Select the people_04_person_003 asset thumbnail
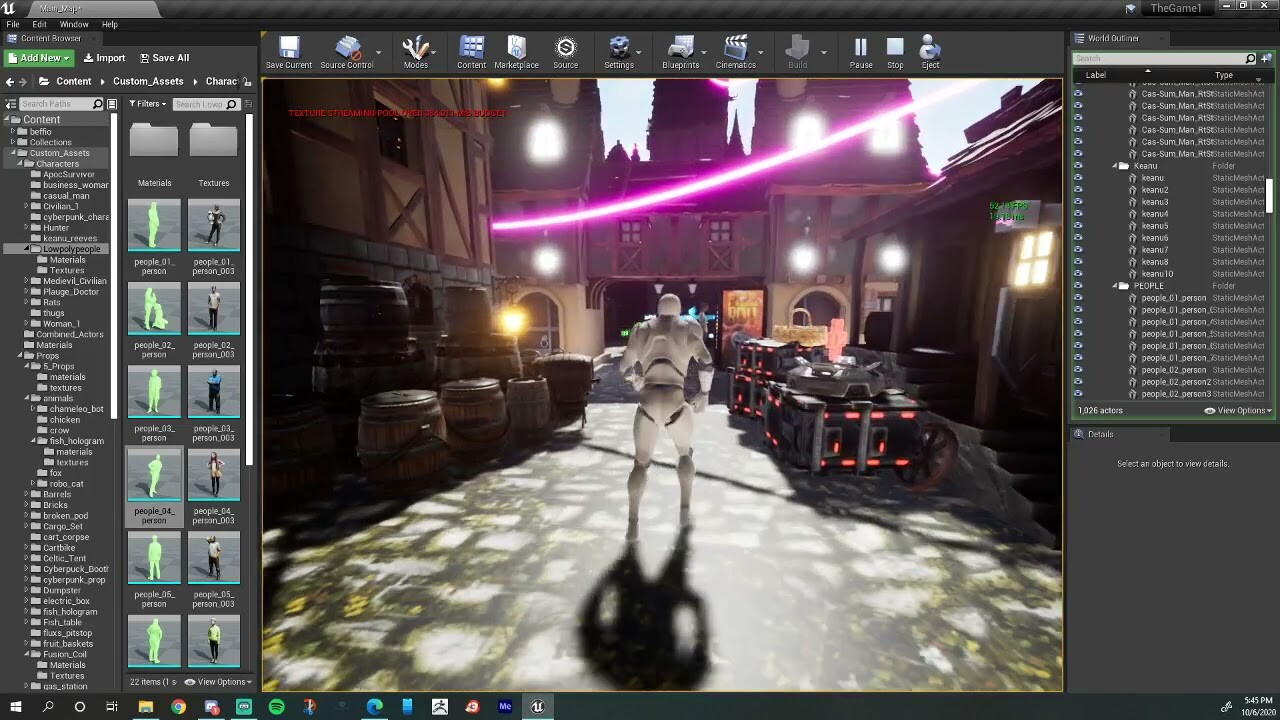 pyautogui.click(x=213, y=474)
